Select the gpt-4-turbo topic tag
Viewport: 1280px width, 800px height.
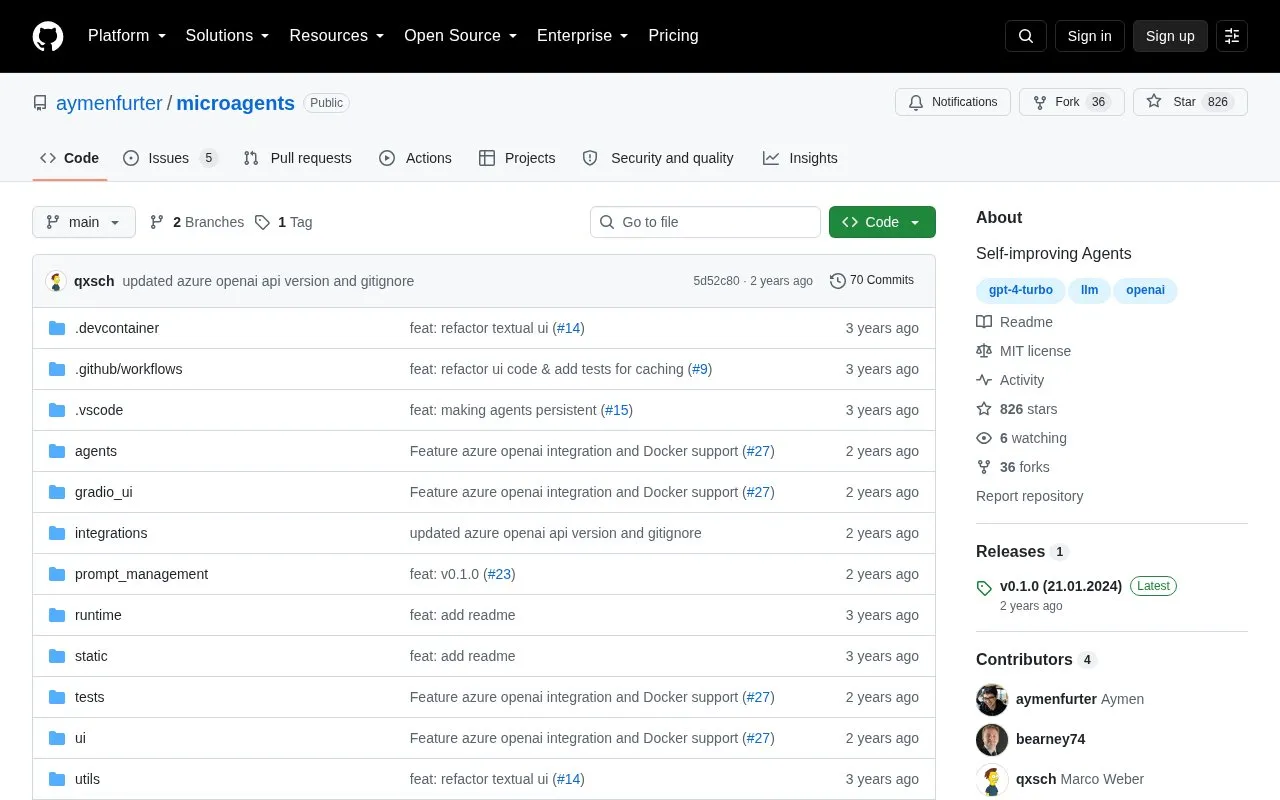point(1021,290)
